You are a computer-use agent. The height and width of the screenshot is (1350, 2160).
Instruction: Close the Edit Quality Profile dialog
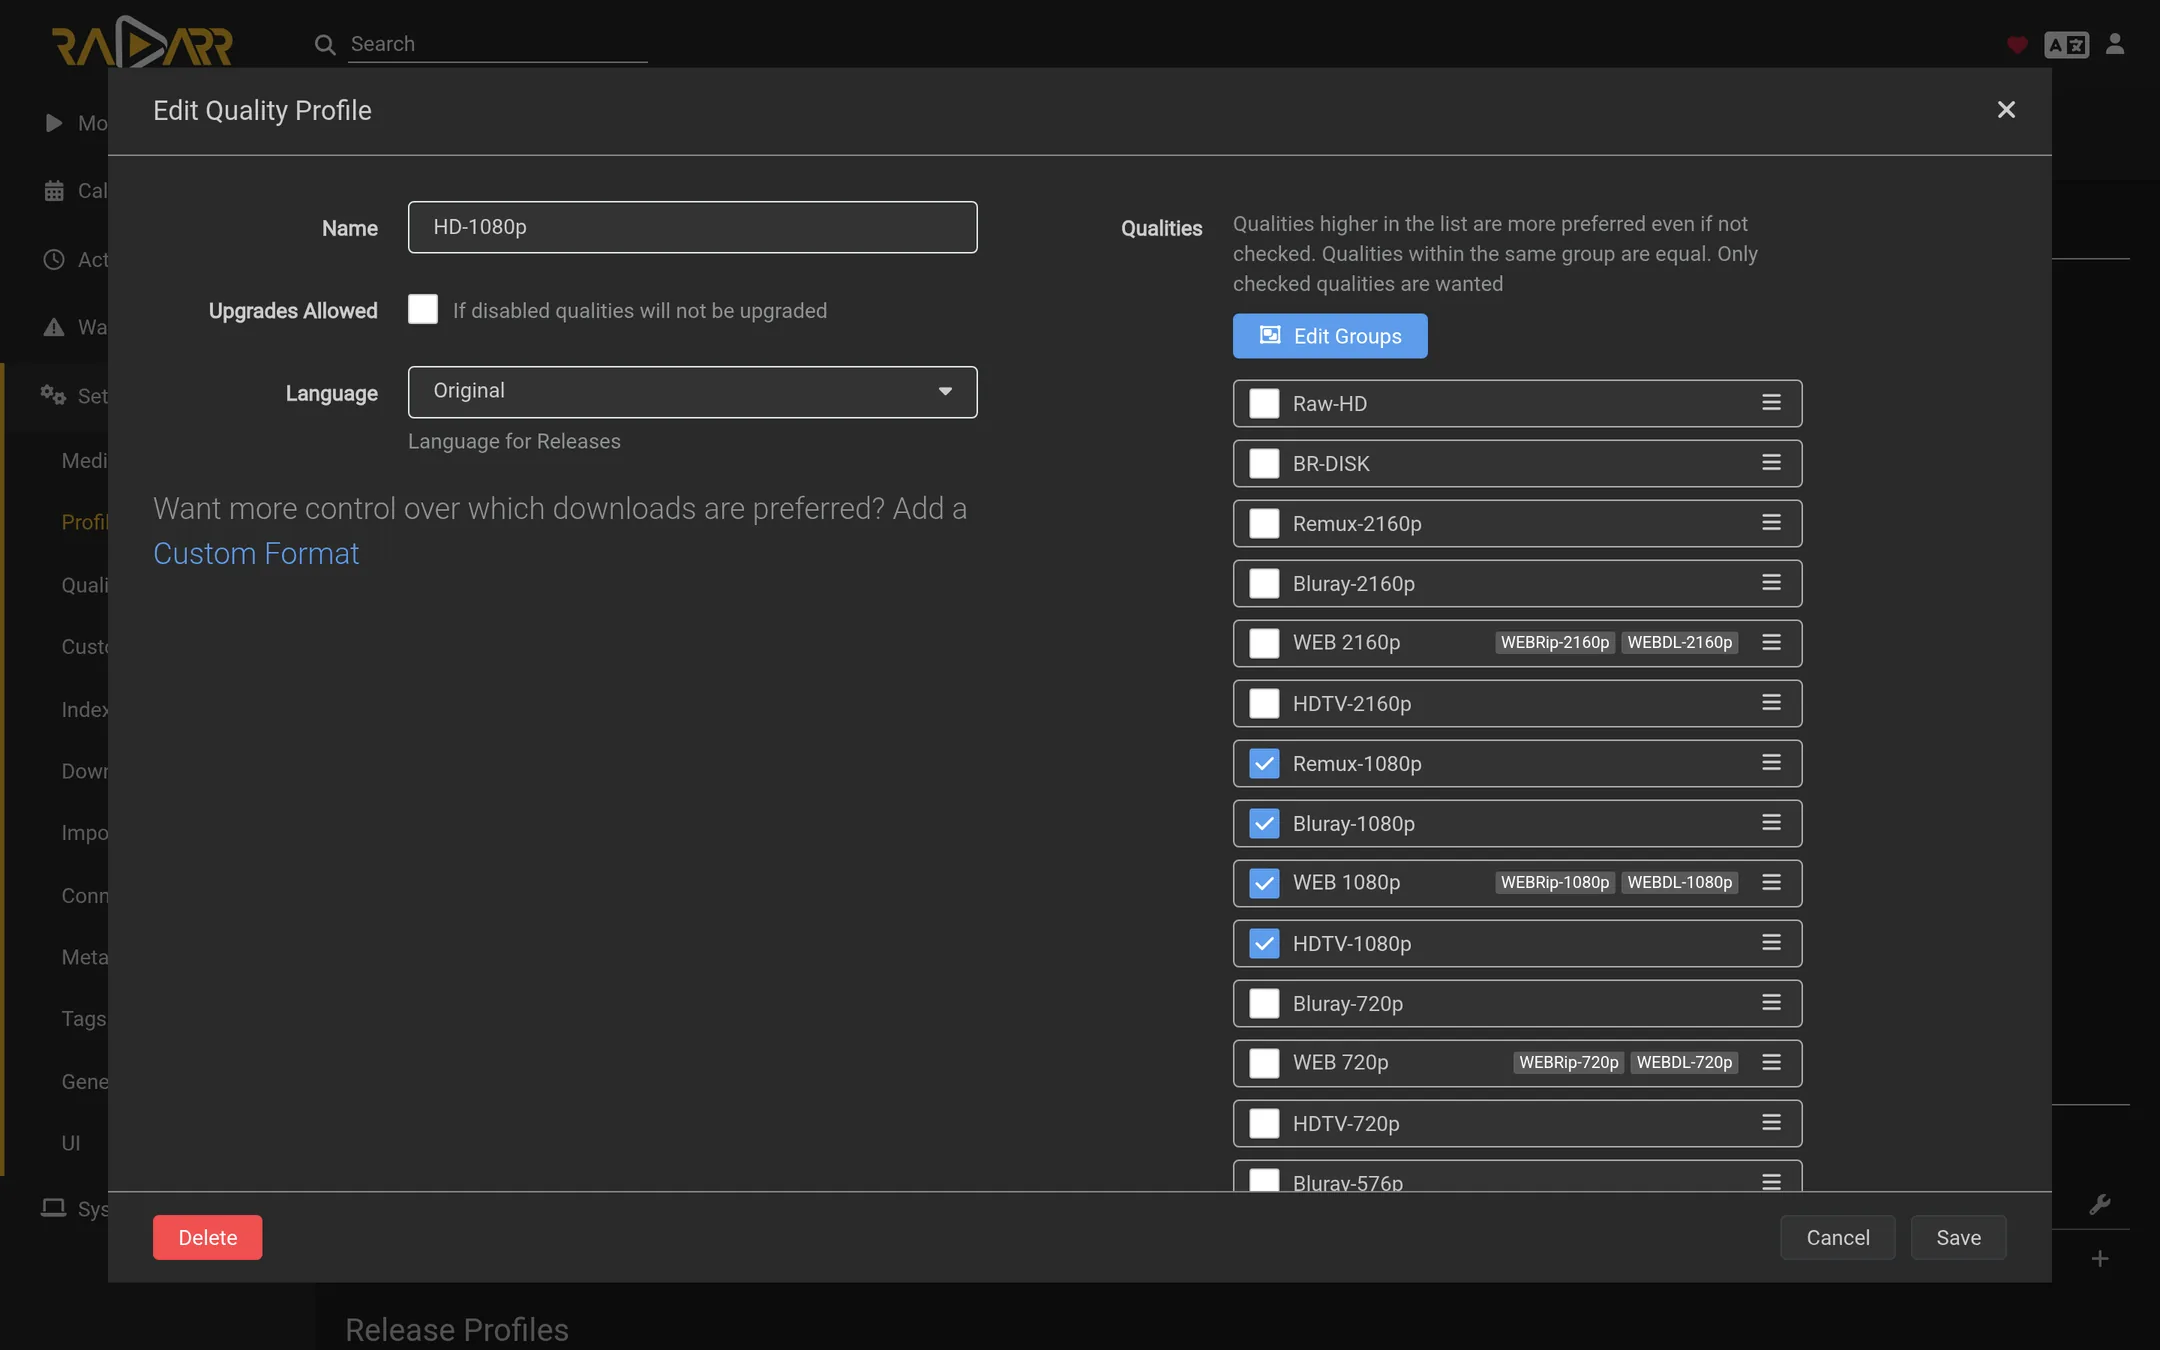click(2006, 110)
